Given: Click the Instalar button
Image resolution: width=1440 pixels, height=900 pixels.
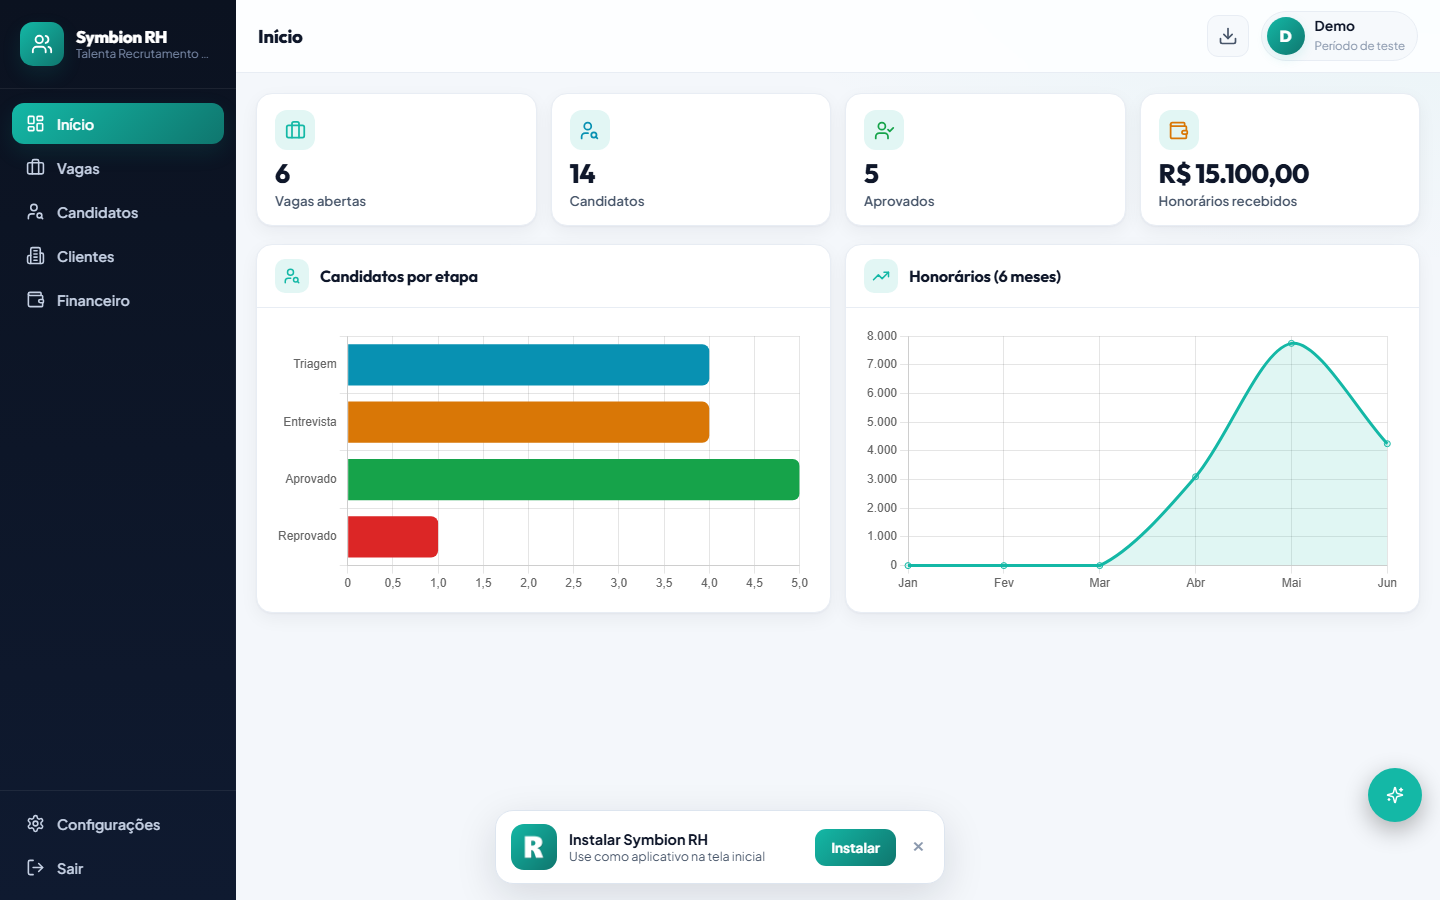Looking at the screenshot, I should coord(855,848).
